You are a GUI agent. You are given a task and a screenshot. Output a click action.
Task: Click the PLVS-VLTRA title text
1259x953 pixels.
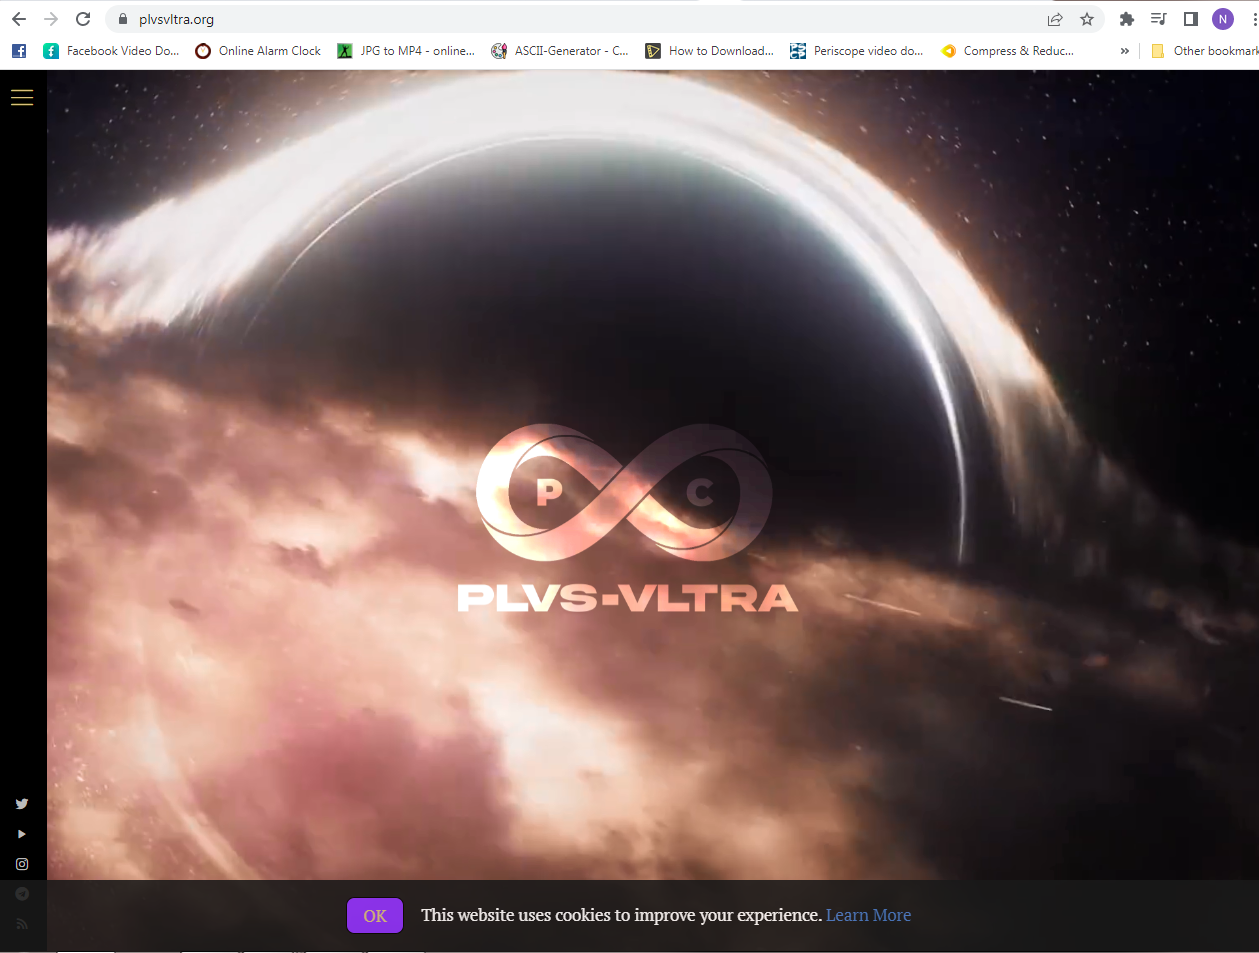point(628,598)
